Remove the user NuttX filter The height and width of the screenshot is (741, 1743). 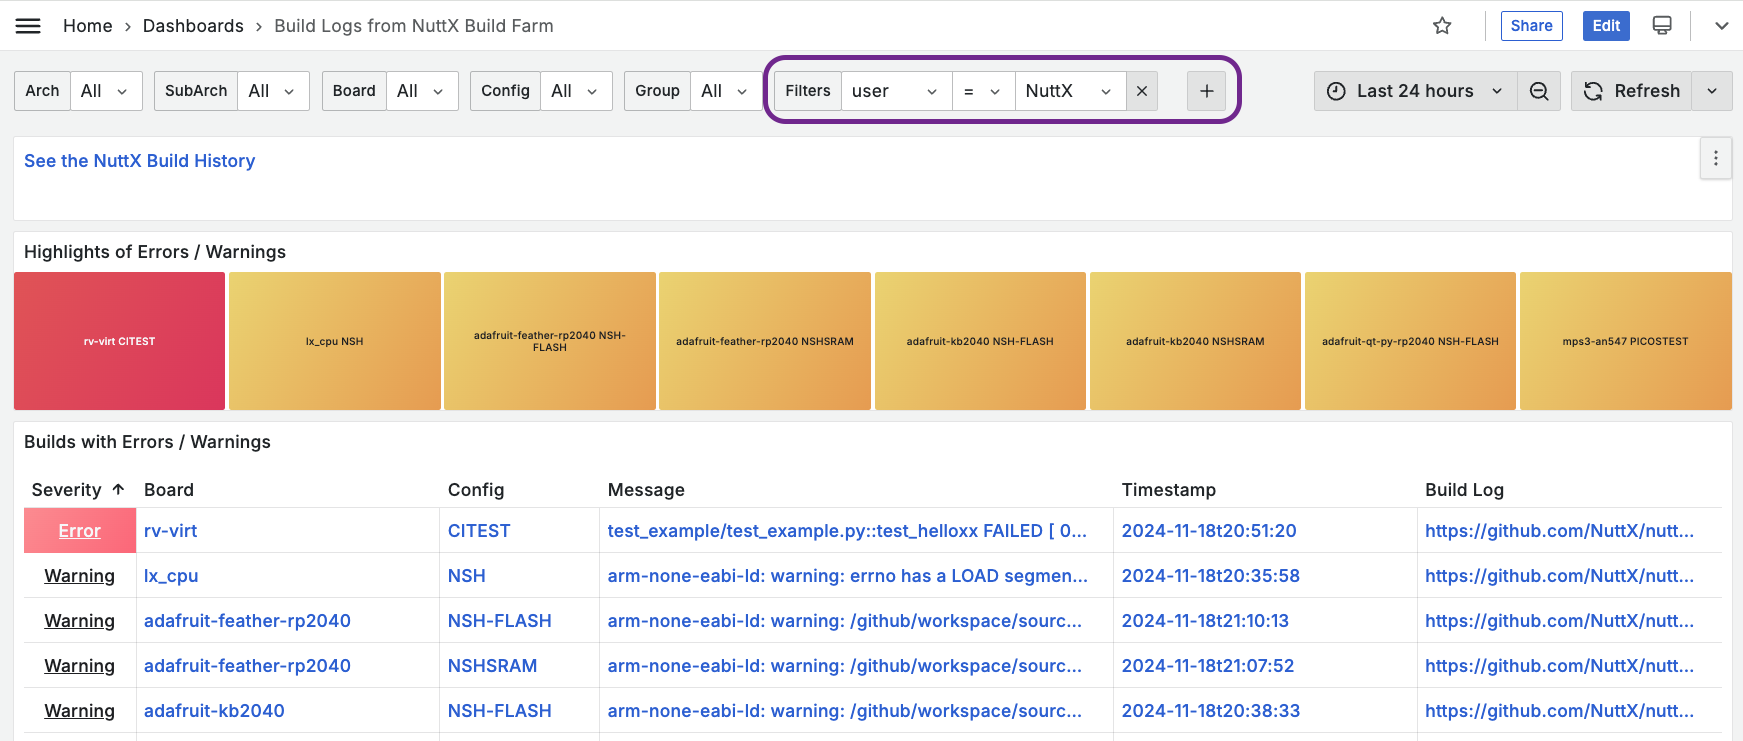[1142, 91]
